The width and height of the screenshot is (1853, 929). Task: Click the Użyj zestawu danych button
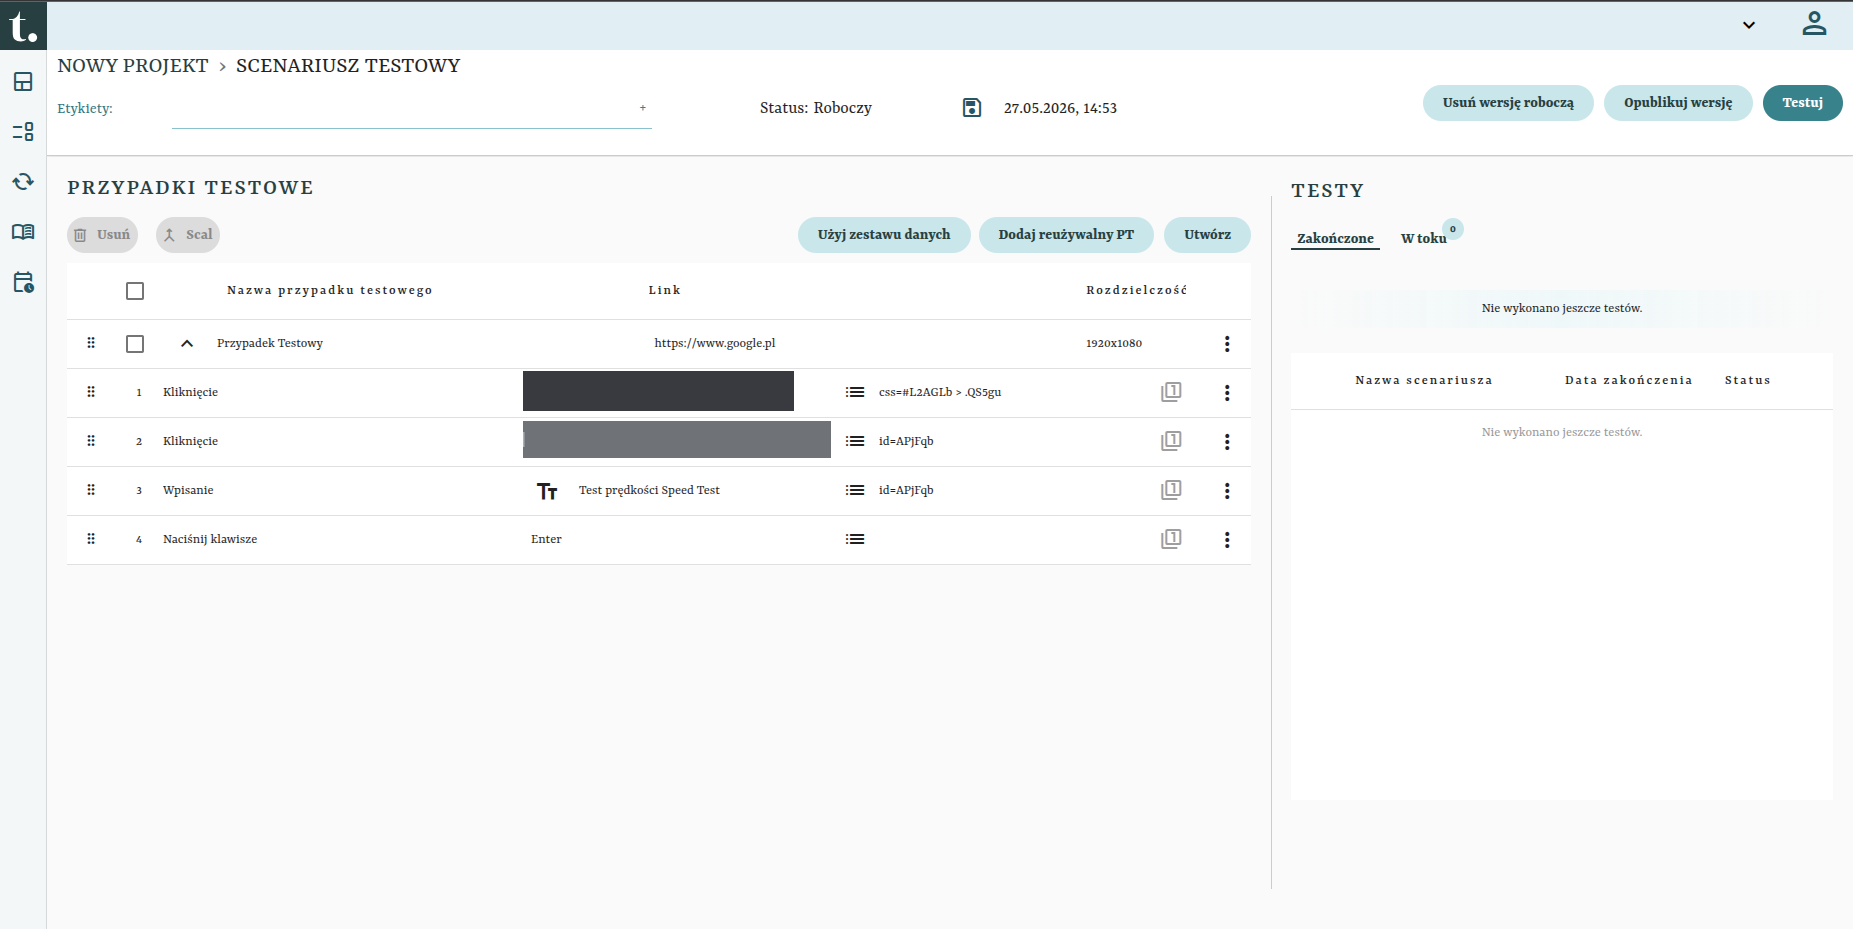pos(884,235)
